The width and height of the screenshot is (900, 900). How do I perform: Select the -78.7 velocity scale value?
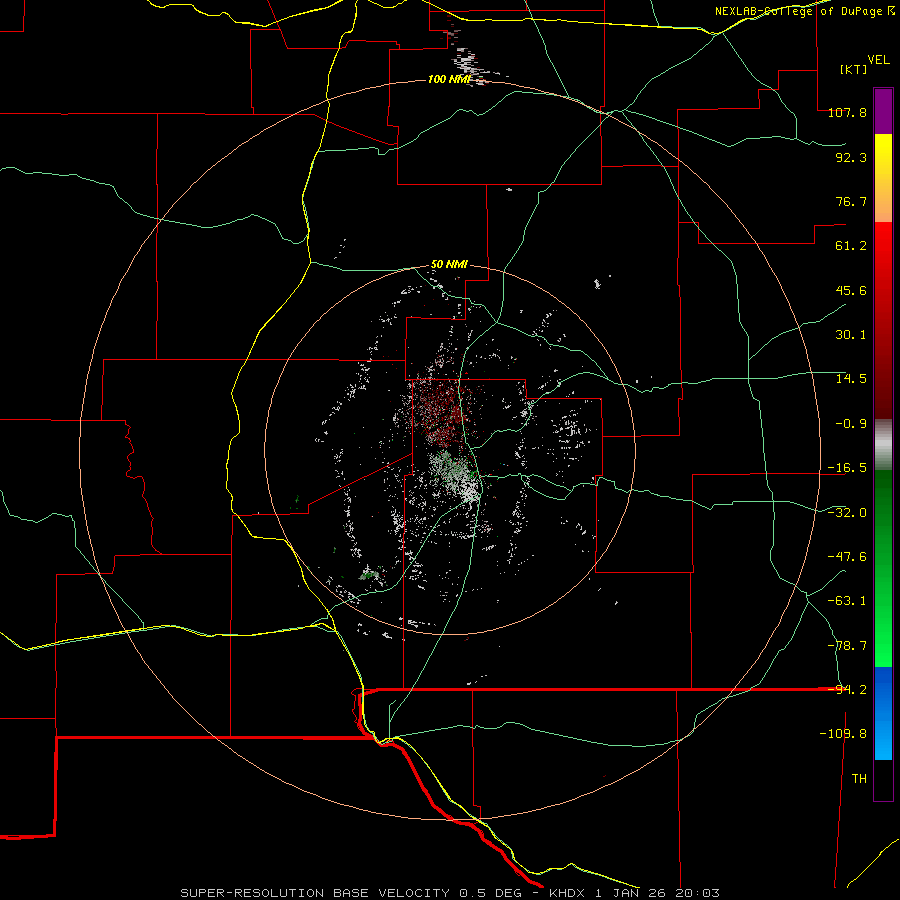[x=847, y=646]
